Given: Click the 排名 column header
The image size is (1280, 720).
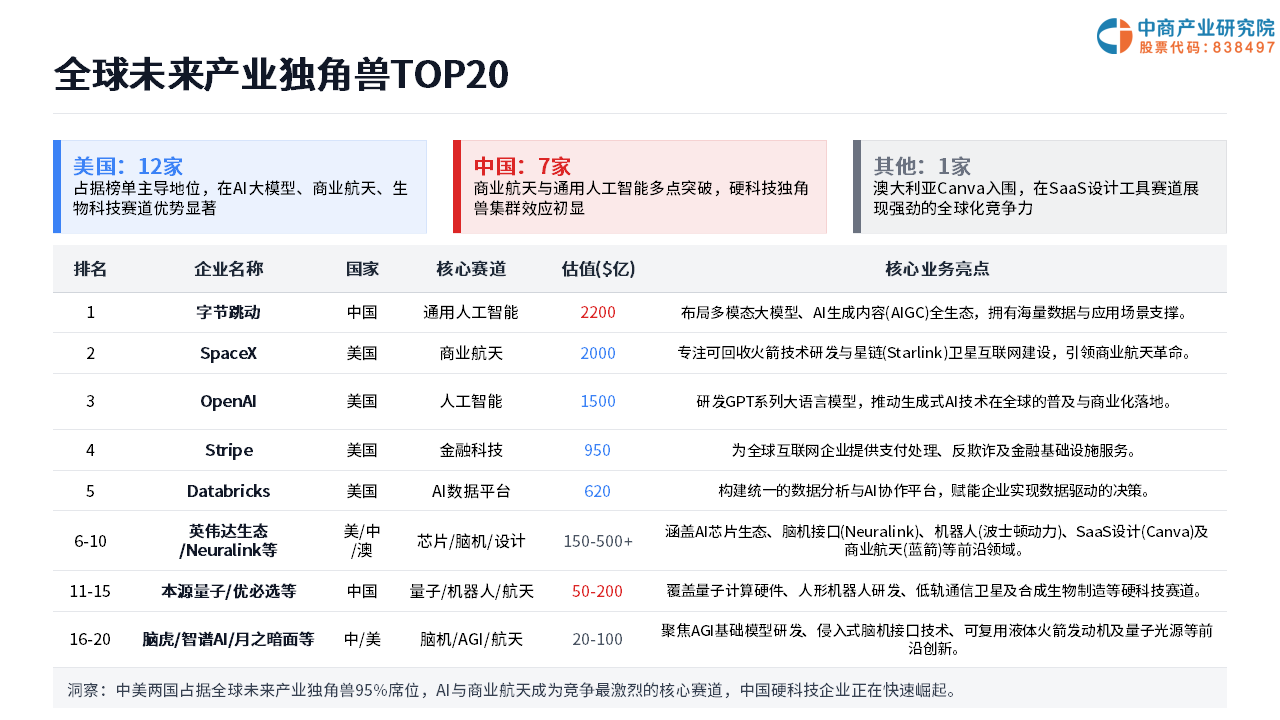Looking at the screenshot, I should tap(90, 269).
